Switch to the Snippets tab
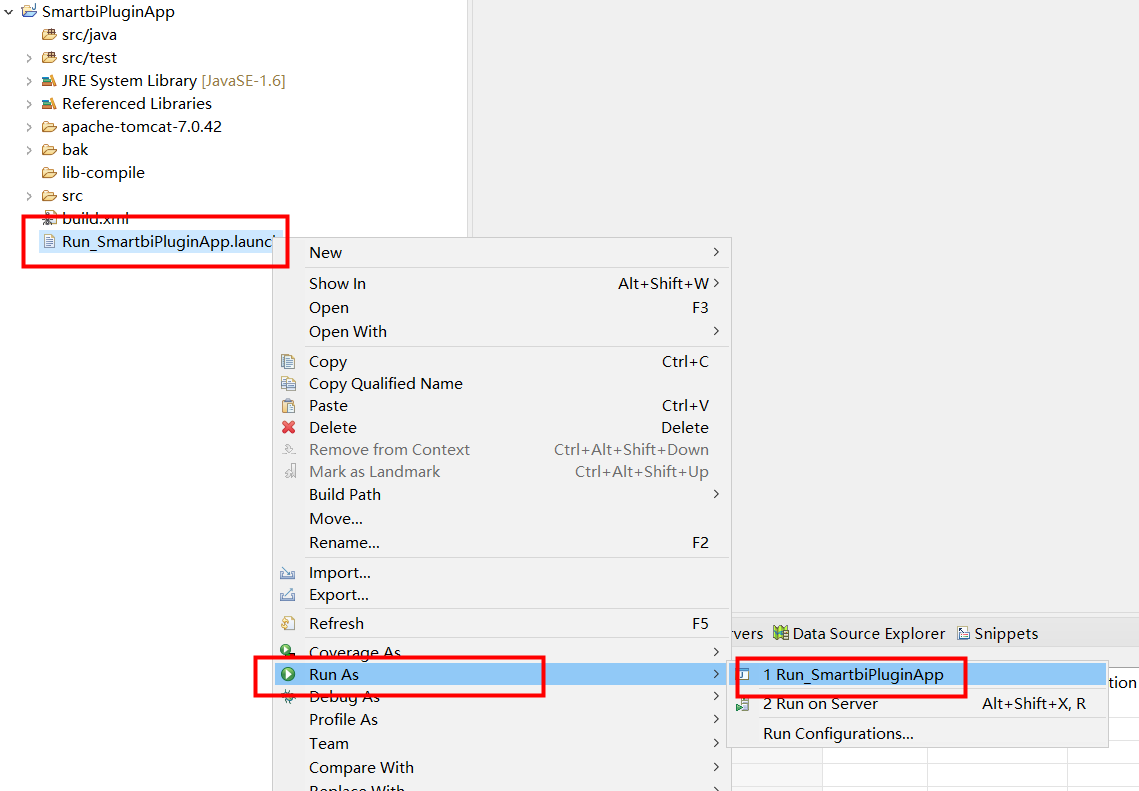The image size is (1139, 791). pyautogui.click(x=997, y=633)
